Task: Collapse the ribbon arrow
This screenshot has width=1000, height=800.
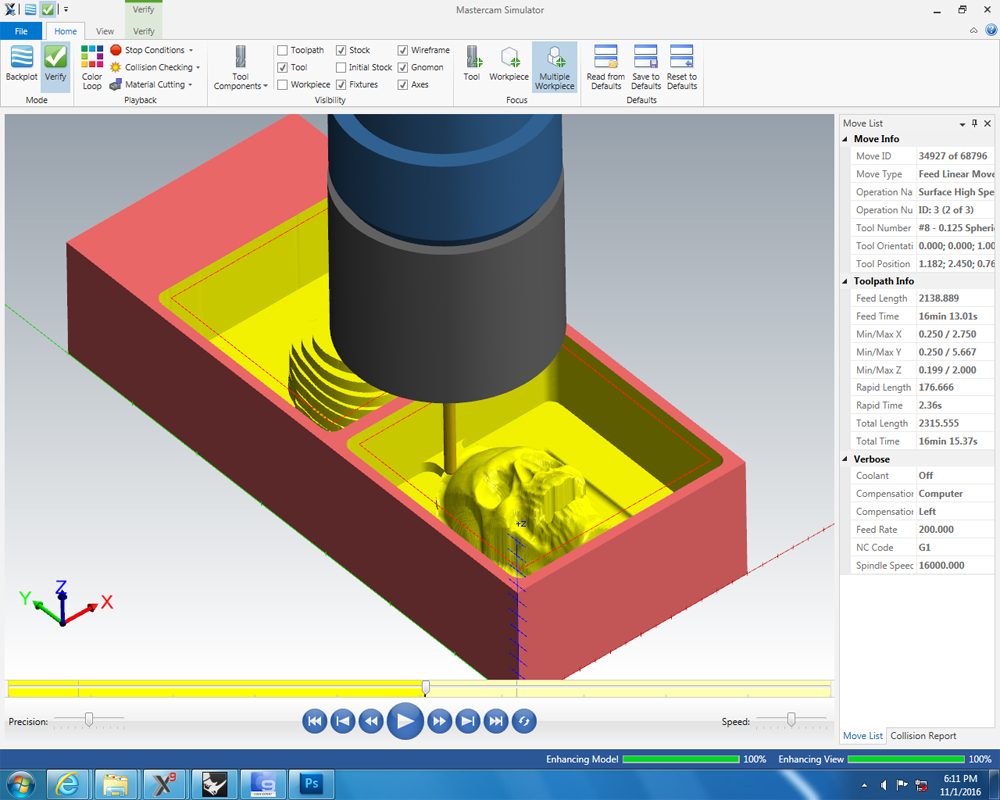Action: pyautogui.click(x=973, y=30)
